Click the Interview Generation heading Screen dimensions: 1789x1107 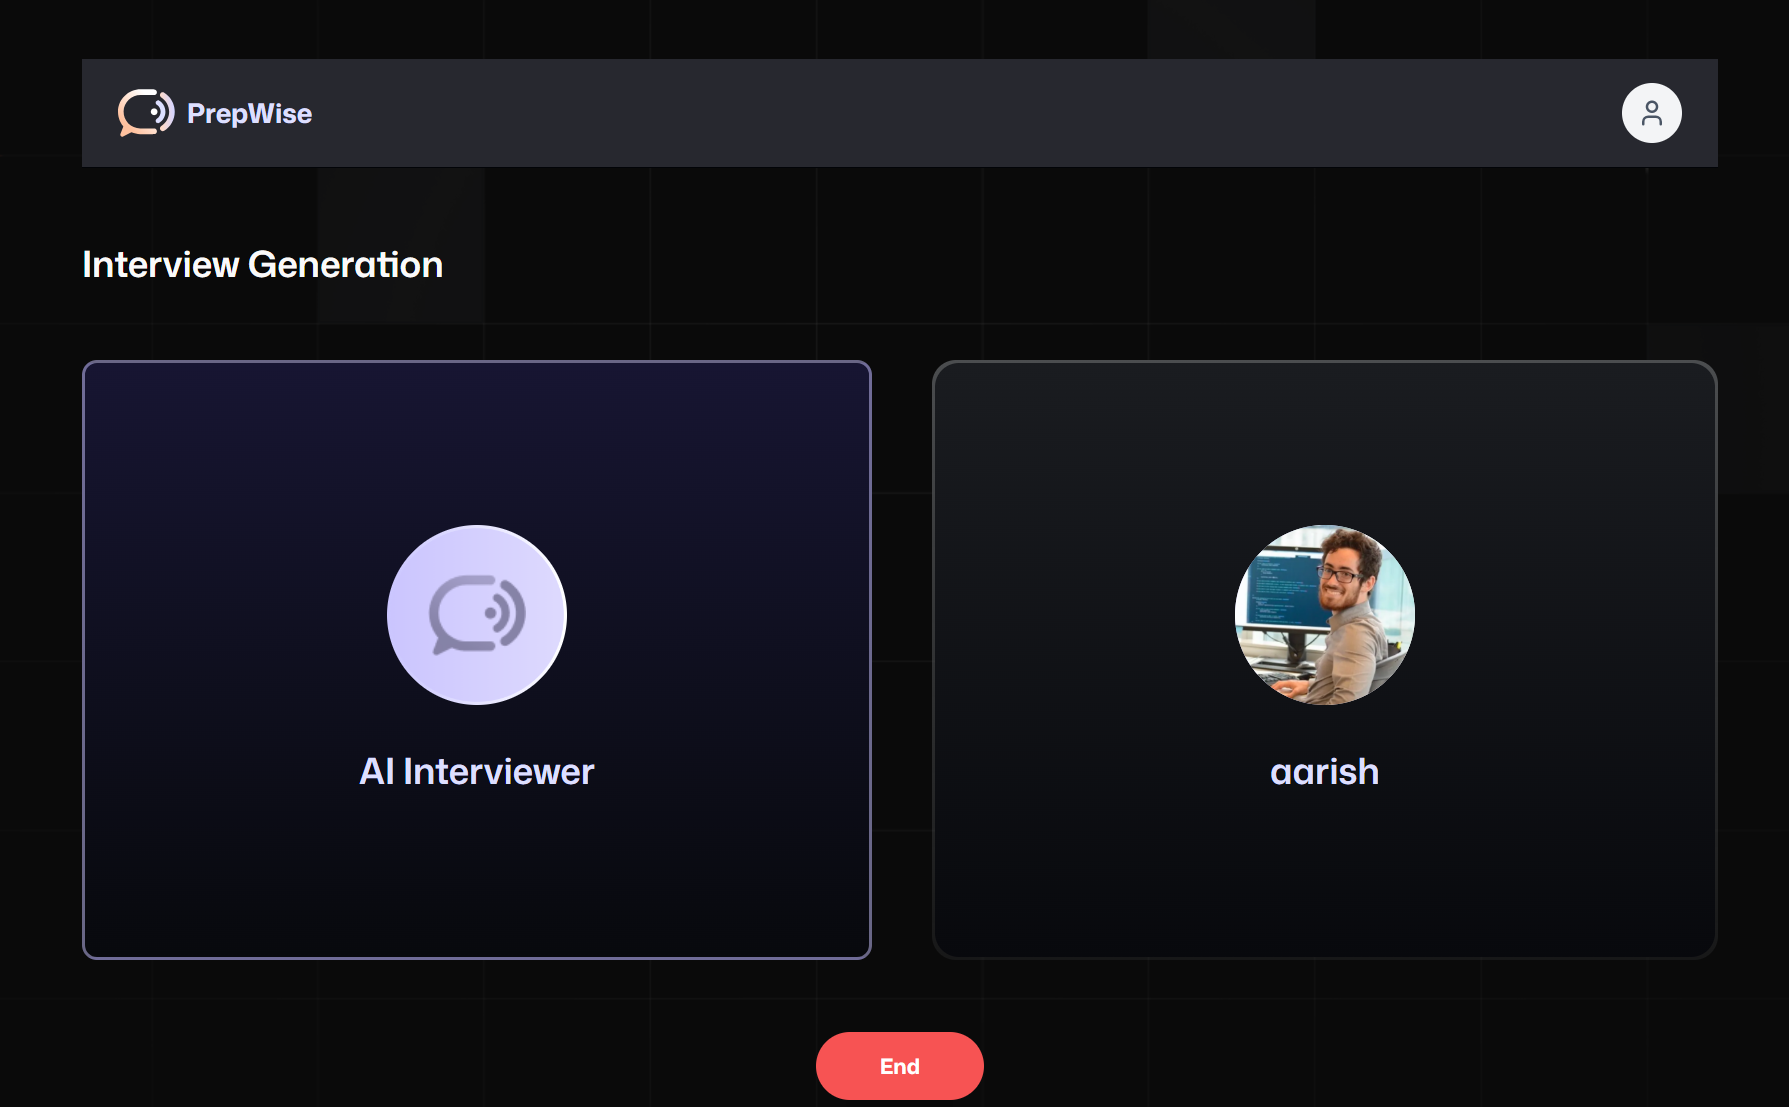click(262, 264)
